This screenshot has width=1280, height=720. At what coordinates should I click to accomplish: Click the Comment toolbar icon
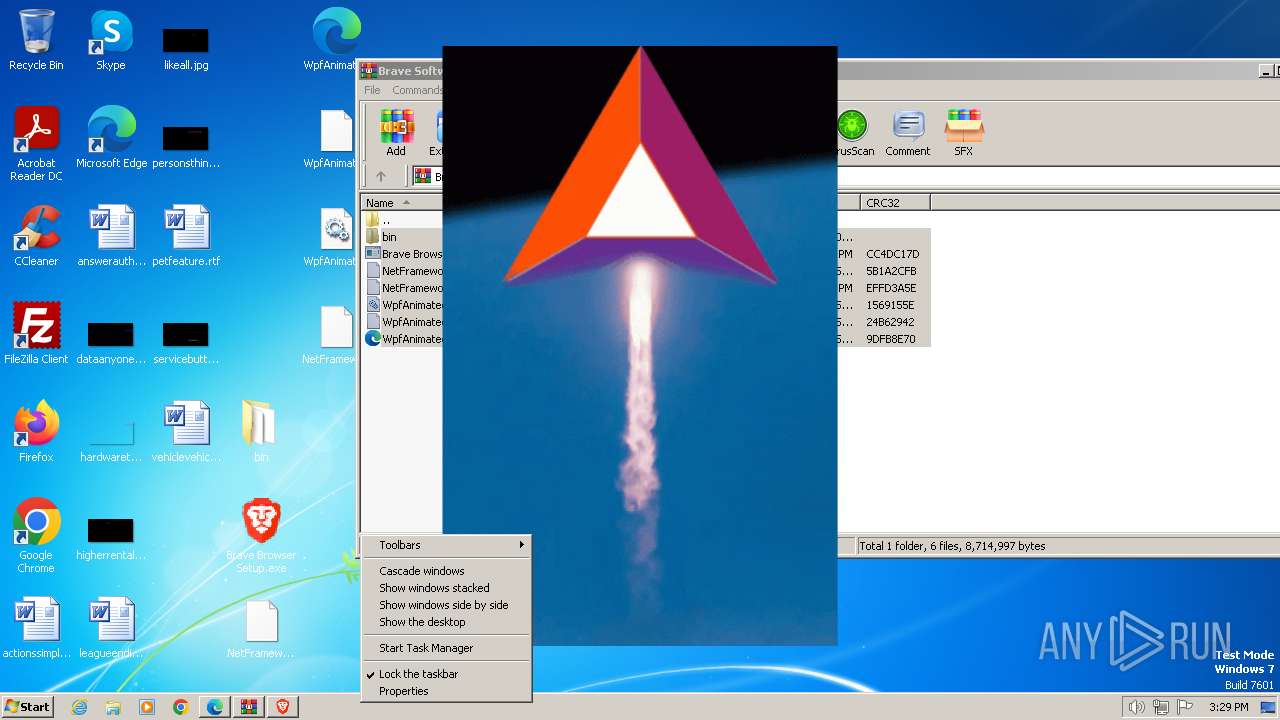(907, 133)
